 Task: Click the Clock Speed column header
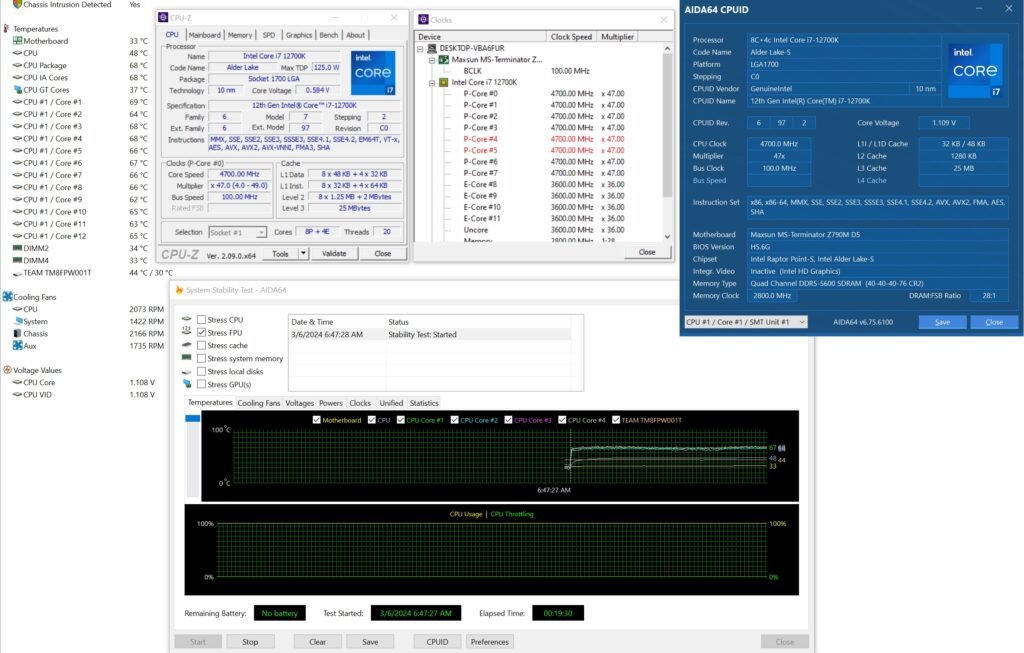[x=571, y=37]
